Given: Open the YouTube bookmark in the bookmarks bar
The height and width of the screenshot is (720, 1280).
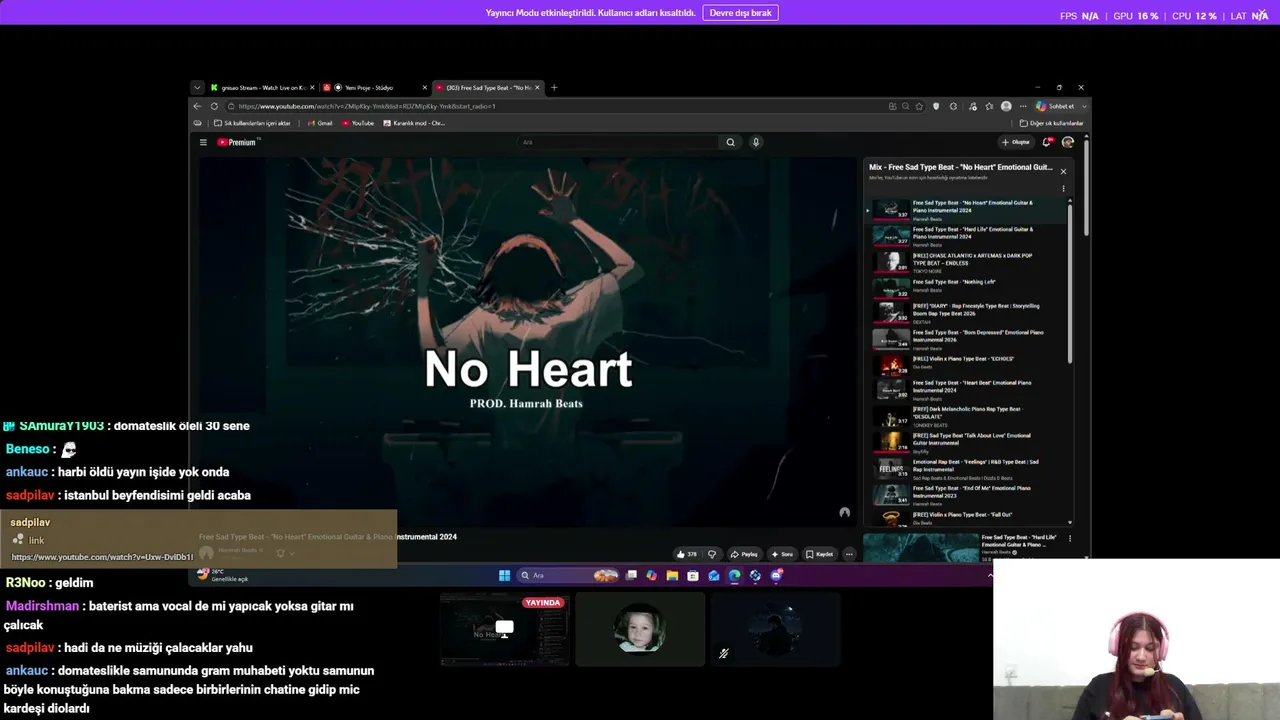Looking at the screenshot, I should point(358,123).
